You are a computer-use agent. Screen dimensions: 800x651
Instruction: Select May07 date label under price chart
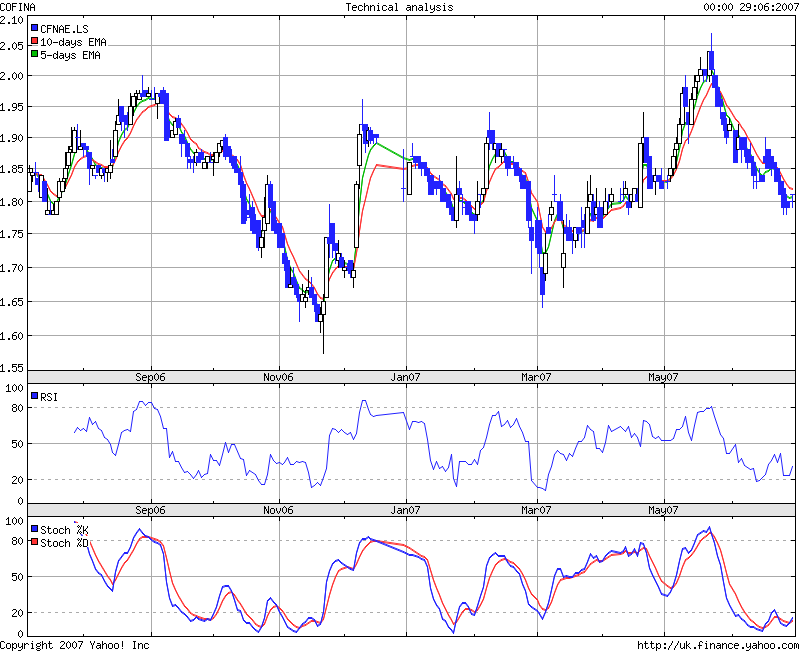(664, 377)
